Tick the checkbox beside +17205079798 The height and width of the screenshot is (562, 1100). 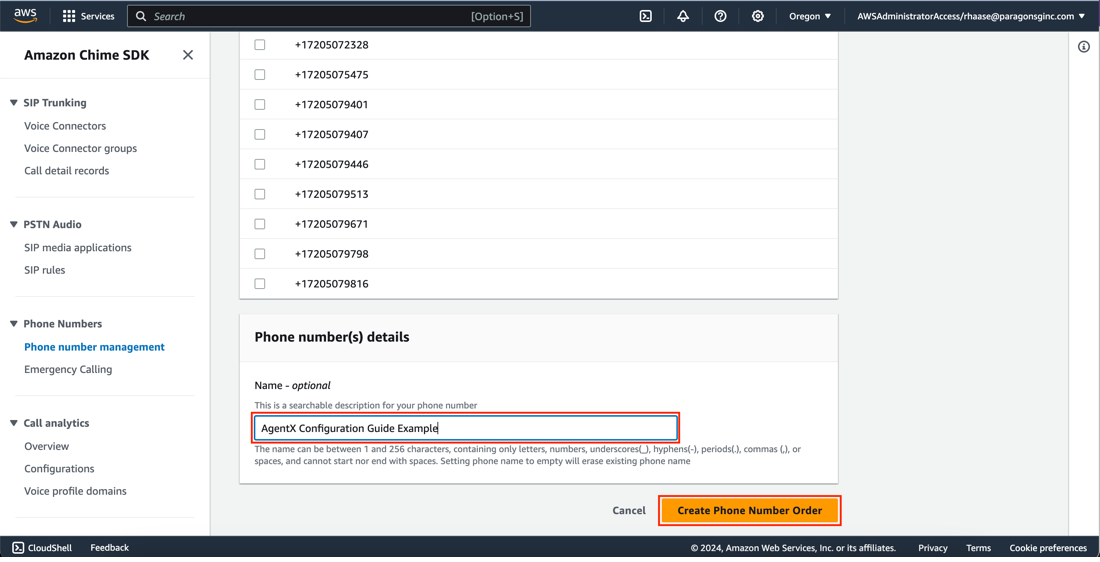[260, 253]
